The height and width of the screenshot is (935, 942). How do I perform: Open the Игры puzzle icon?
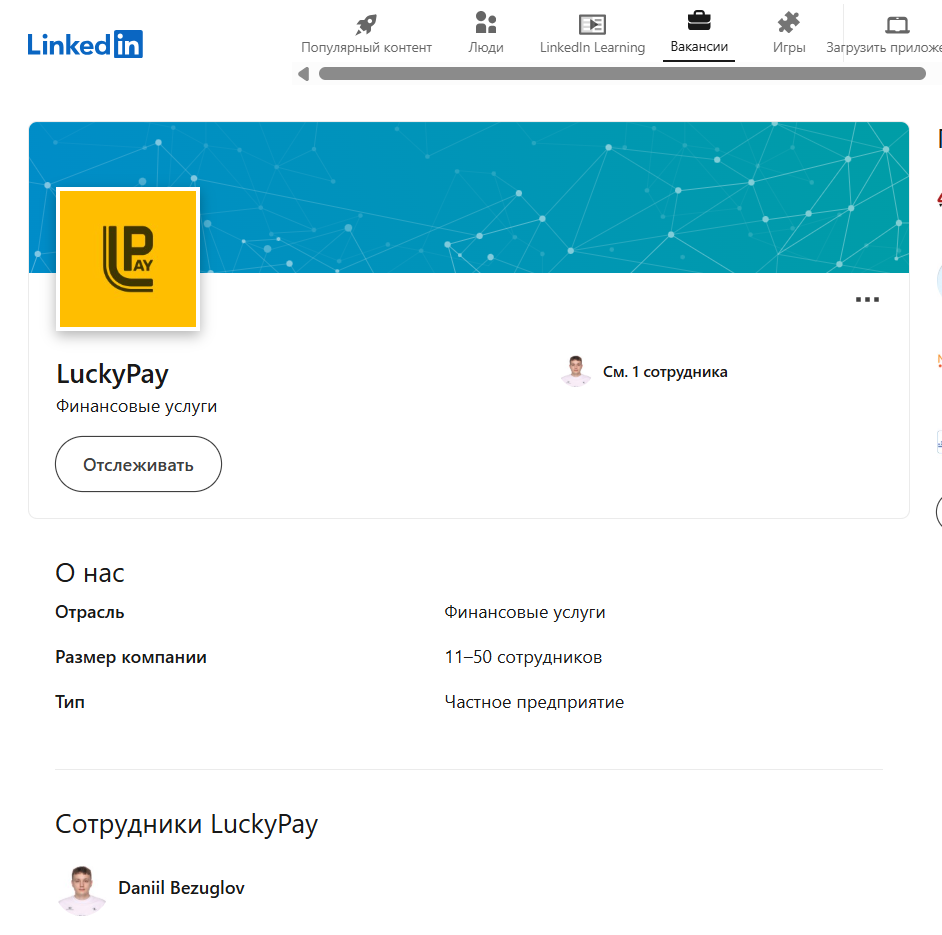coord(788,23)
